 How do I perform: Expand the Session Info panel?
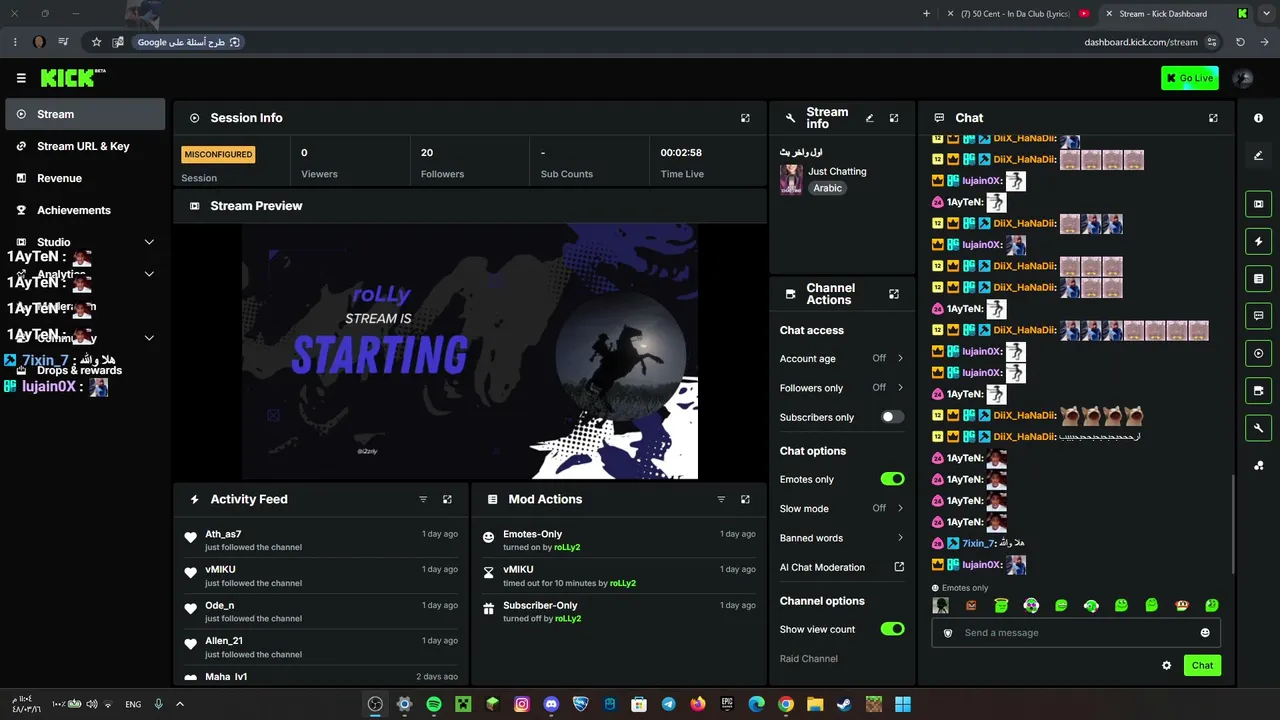(745, 118)
